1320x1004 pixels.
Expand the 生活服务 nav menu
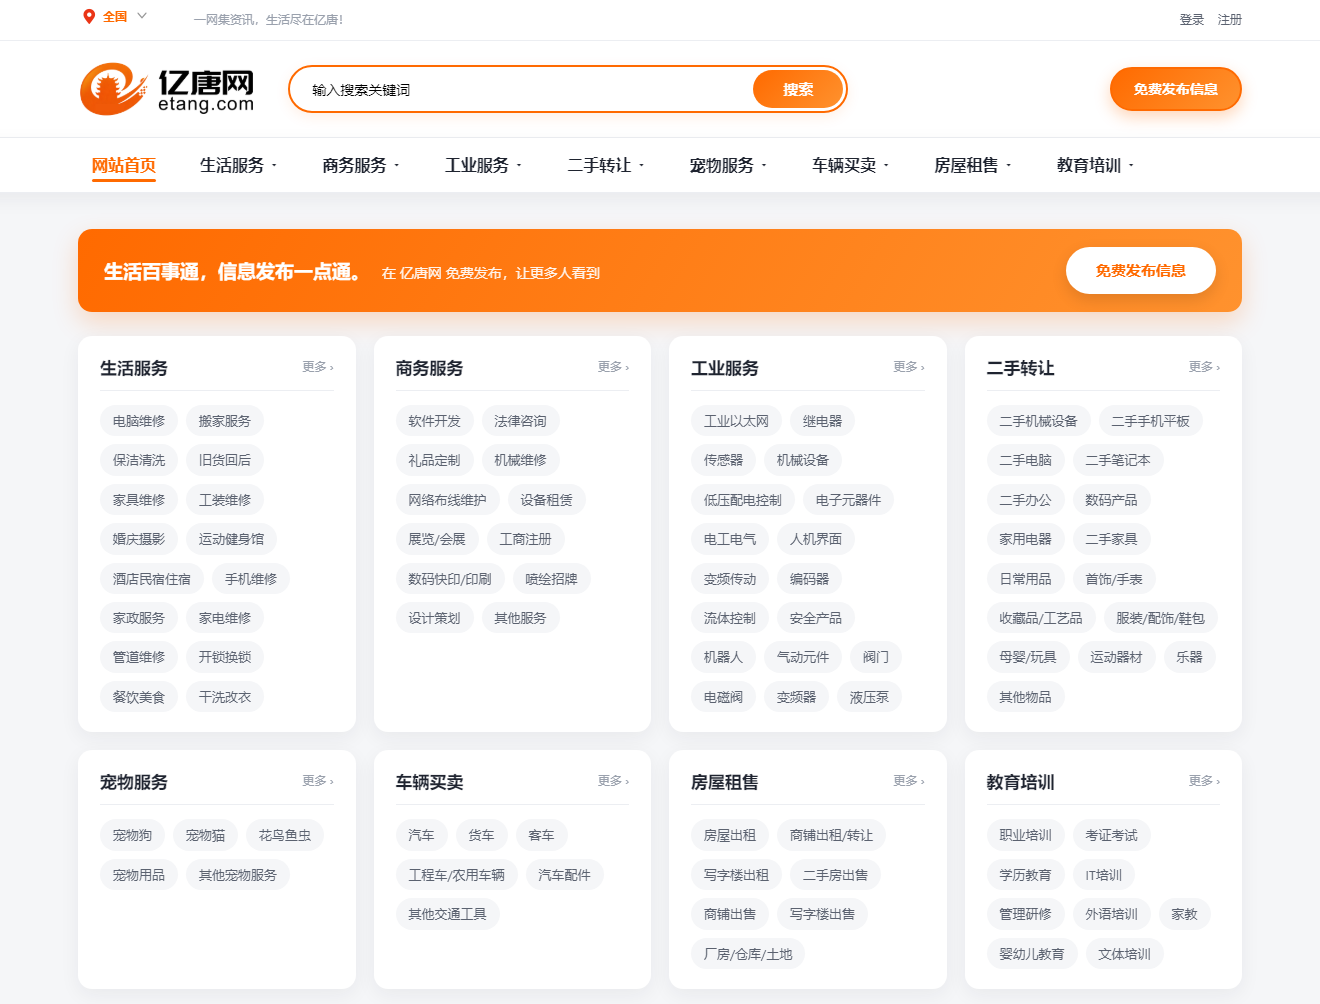pos(238,166)
